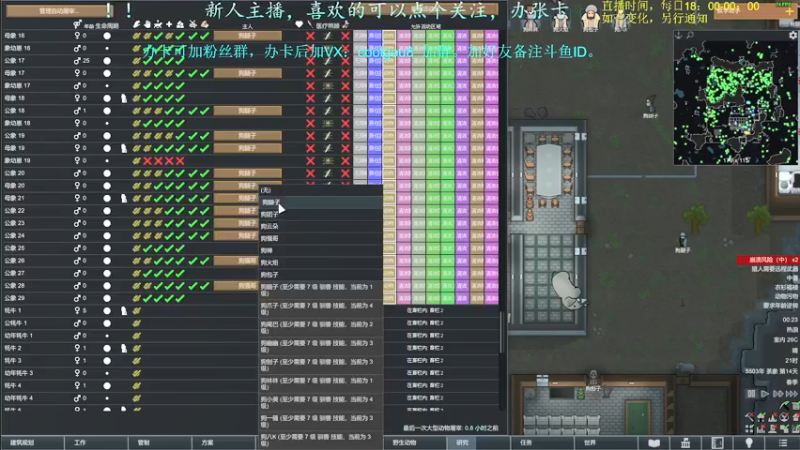Set game to fastest speed
800x450 pixels.
coord(791,394)
